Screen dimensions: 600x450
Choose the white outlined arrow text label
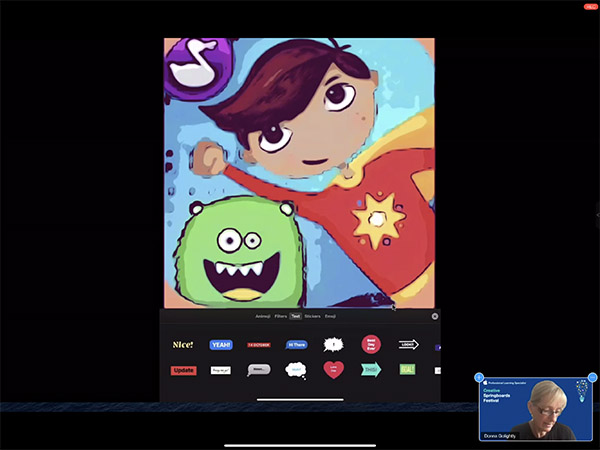click(x=409, y=345)
